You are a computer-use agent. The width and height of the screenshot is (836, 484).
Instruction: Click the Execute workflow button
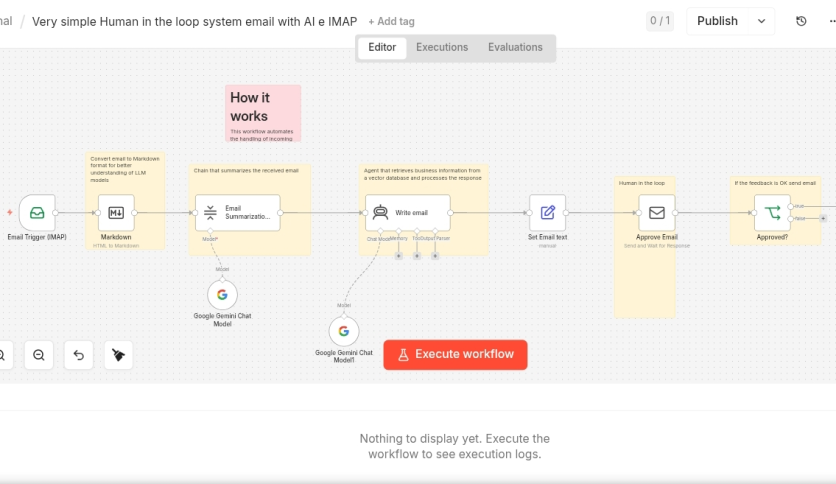point(455,355)
